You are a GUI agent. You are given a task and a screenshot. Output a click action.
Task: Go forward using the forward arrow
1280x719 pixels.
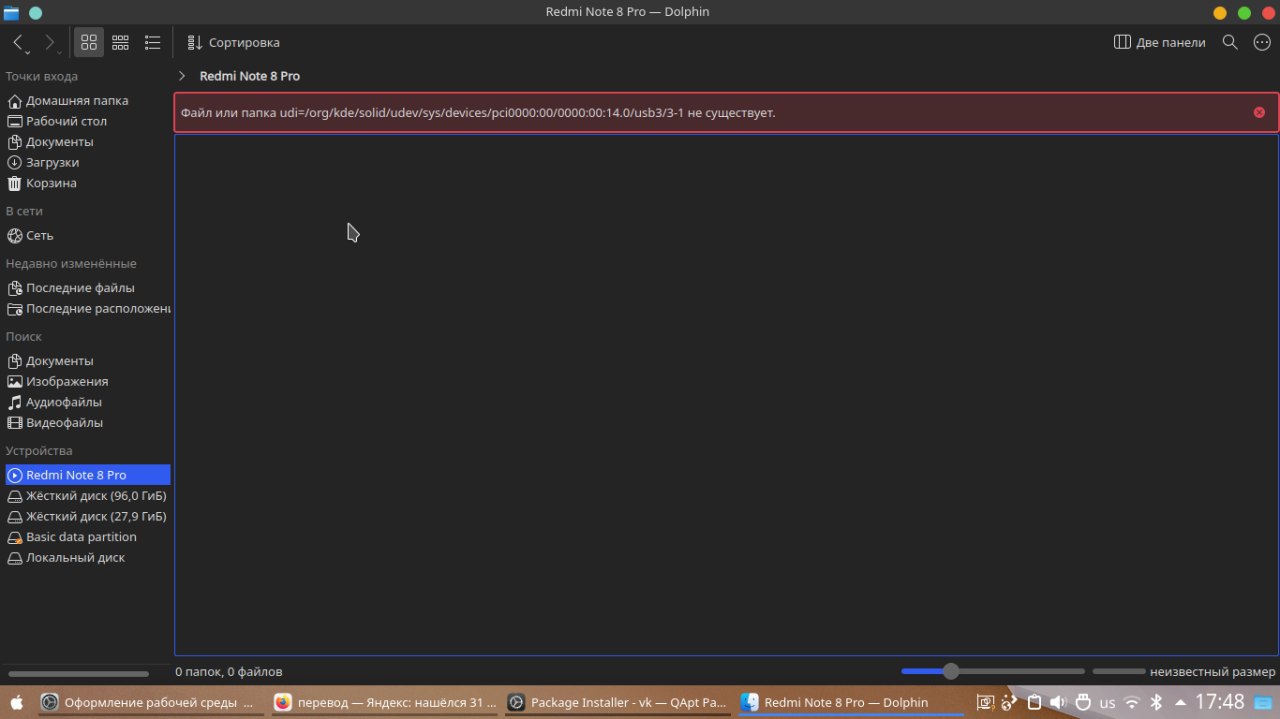pos(51,42)
